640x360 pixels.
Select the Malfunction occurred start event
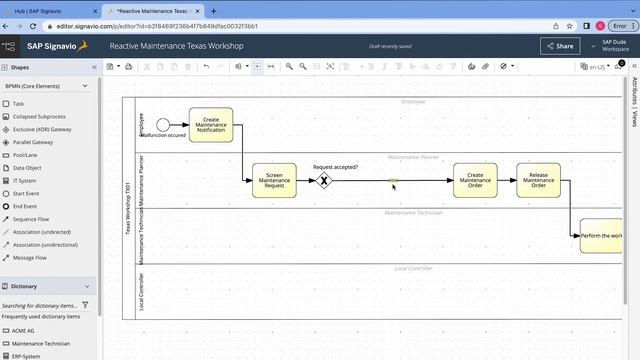pyautogui.click(x=163, y=125)
